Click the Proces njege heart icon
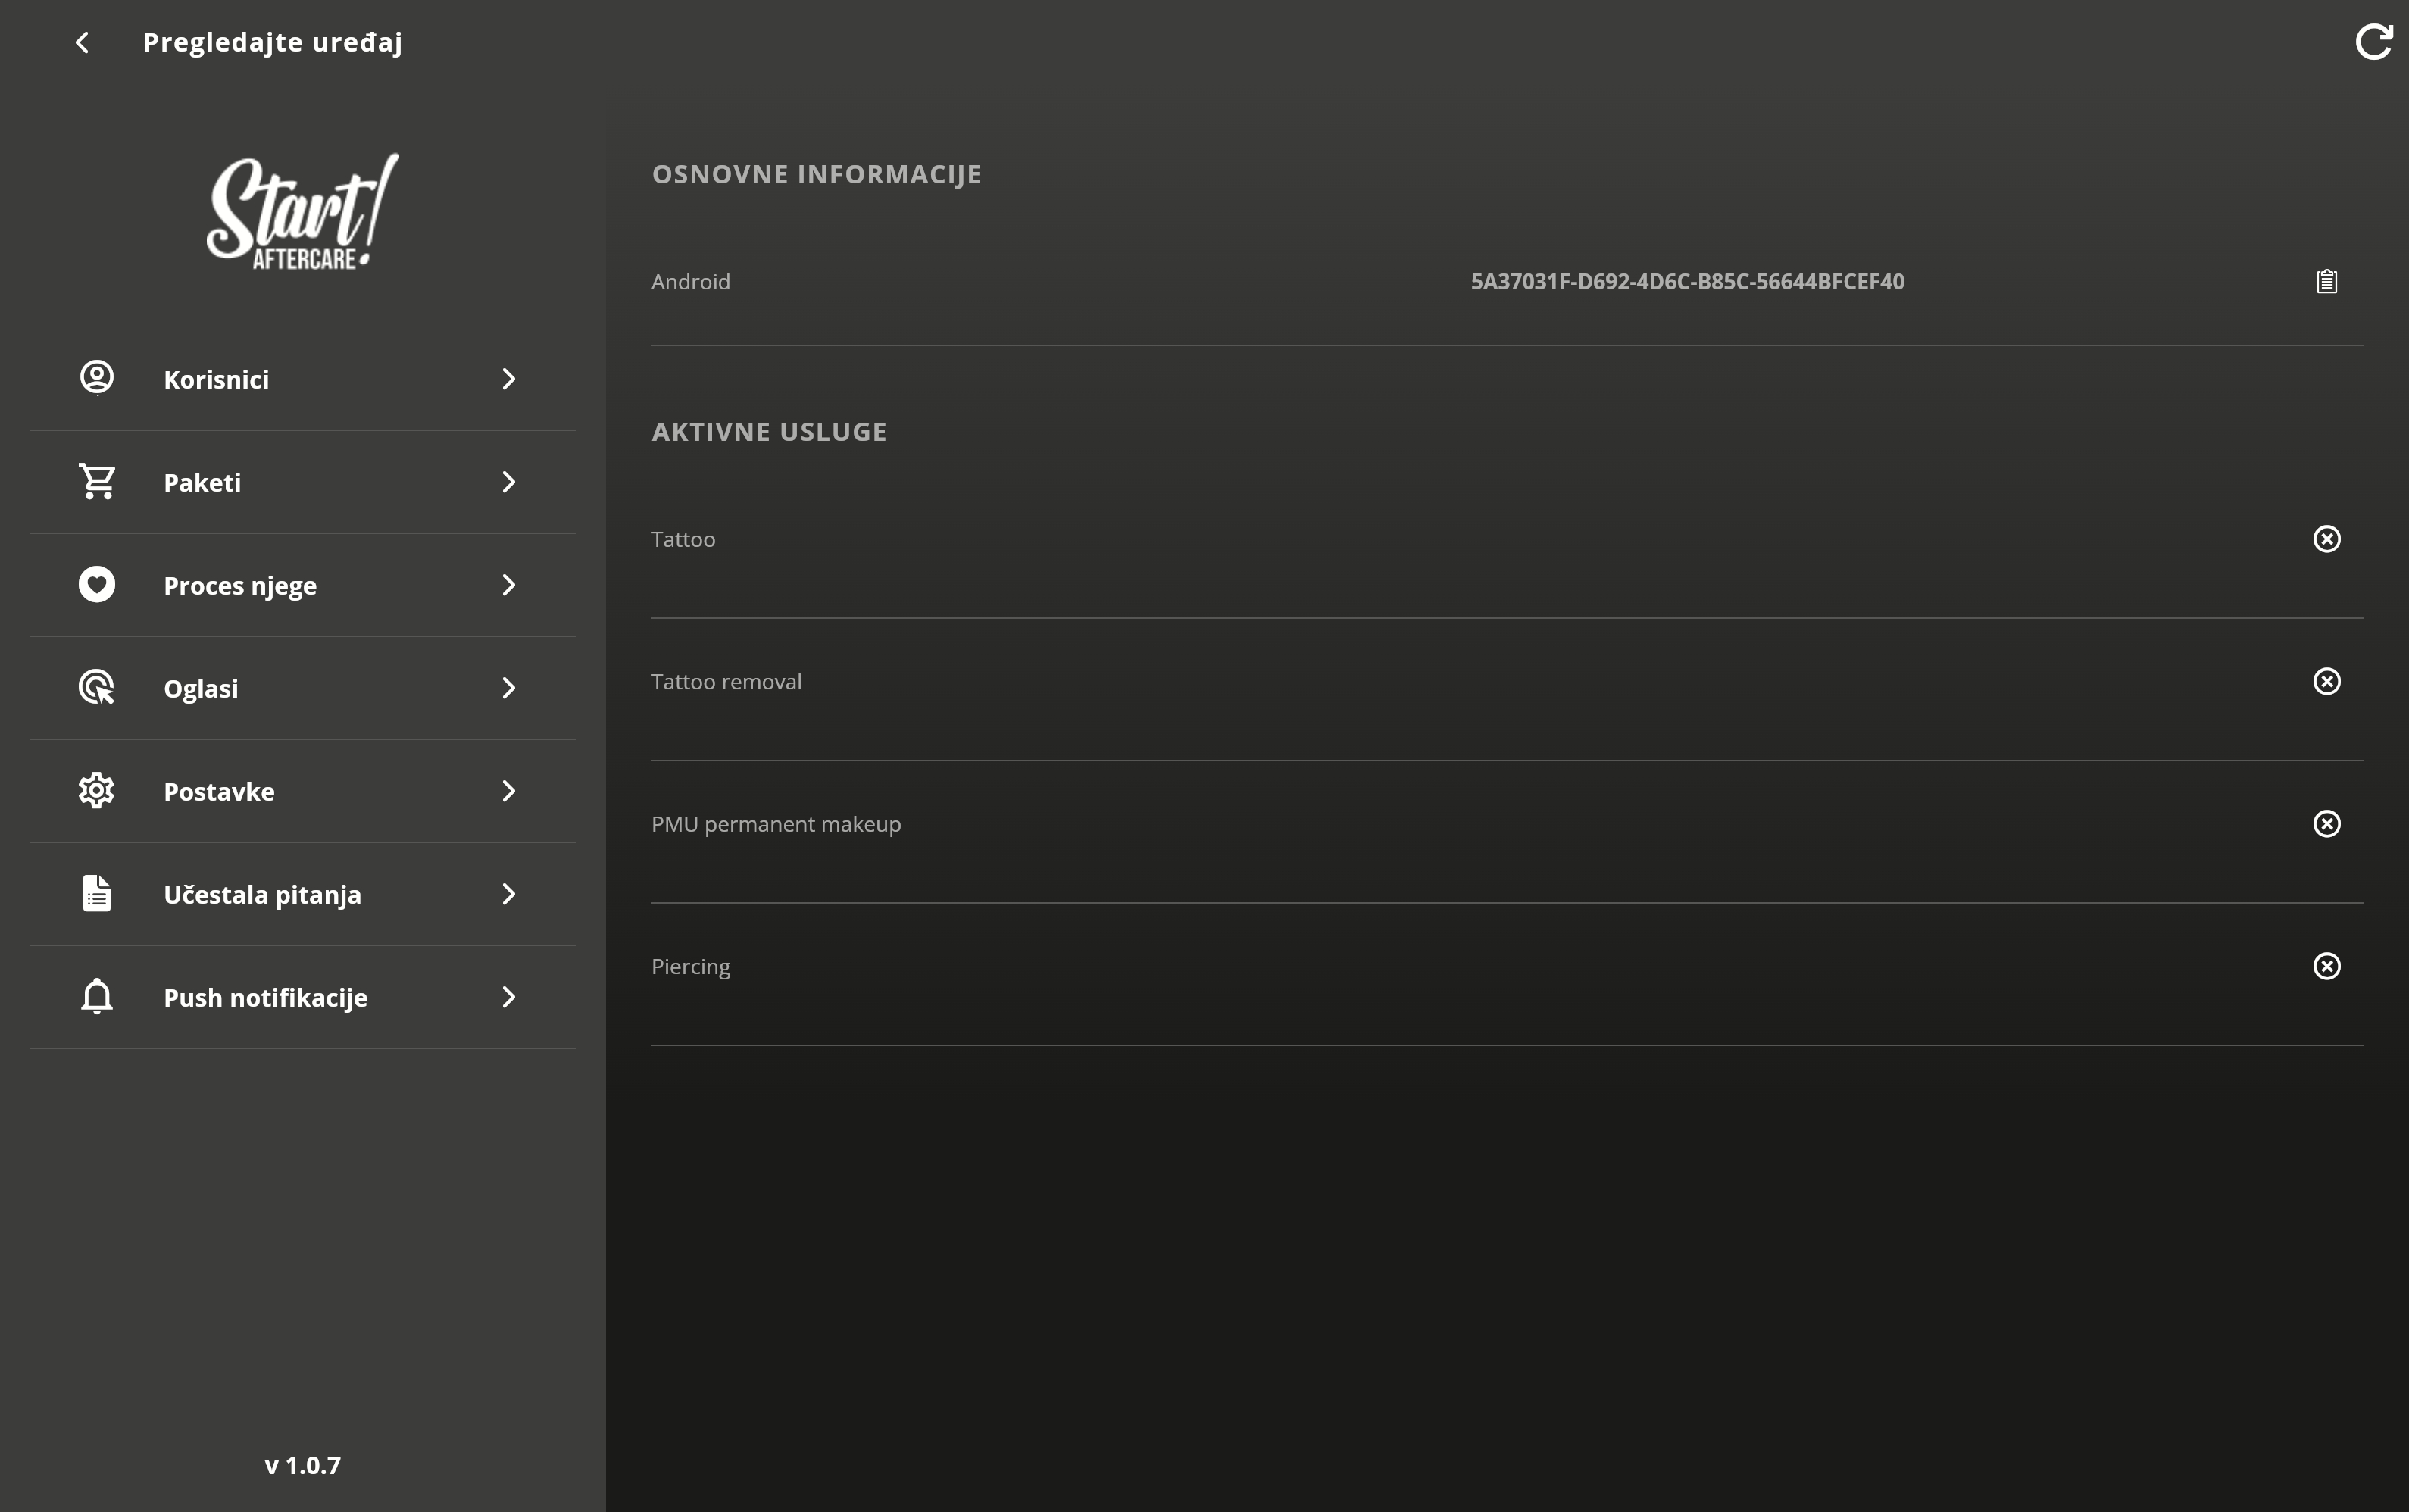Image resolution: width=2409 pixels, height=1512 pixels. pos(97,584)
